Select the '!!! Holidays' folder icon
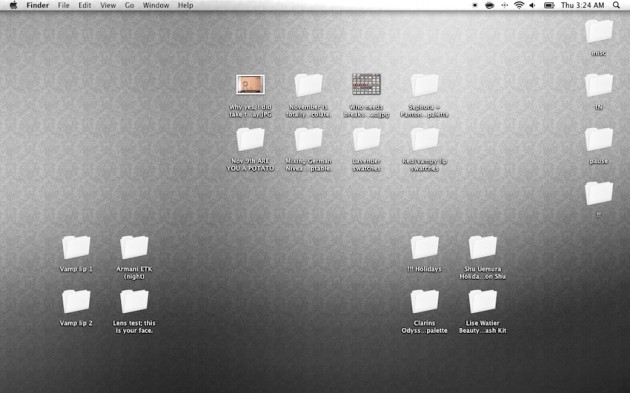630x393 pixels. point(424,247)
